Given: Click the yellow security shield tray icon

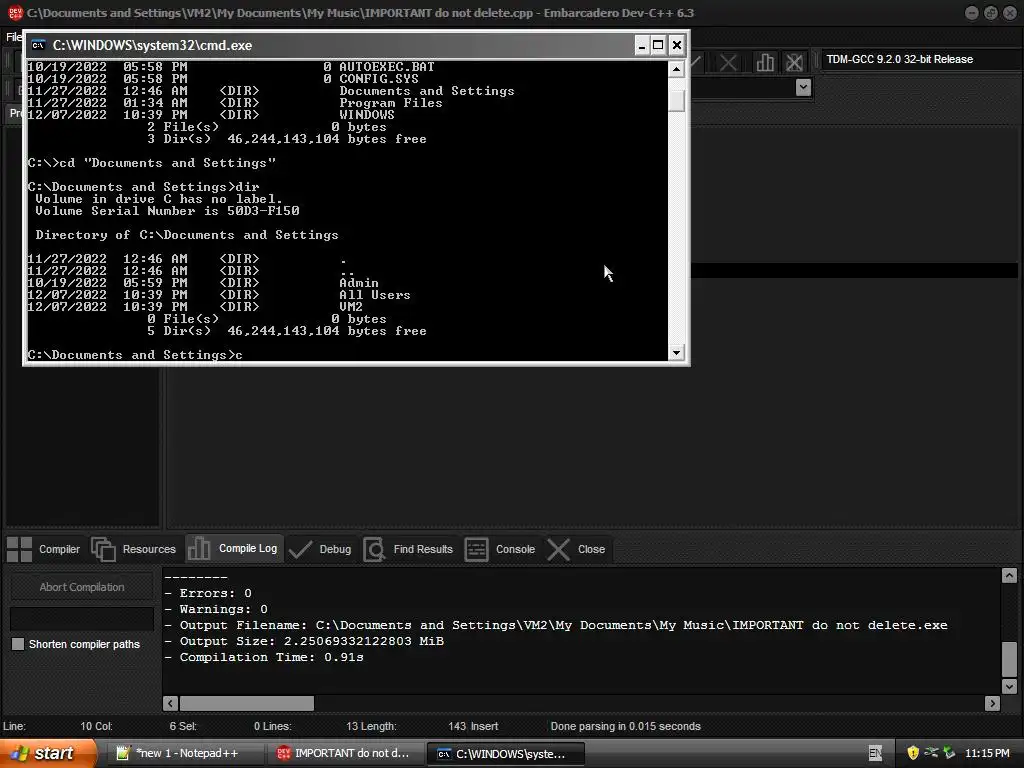Looking at the screenshot, I should [x=913, y=753].
